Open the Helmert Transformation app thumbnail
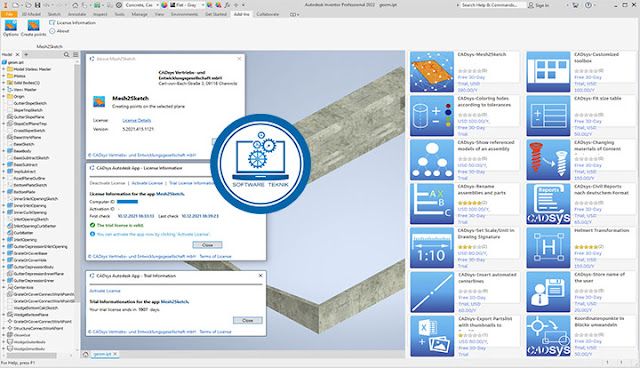640x368 pixels. (x=548, y=248)
